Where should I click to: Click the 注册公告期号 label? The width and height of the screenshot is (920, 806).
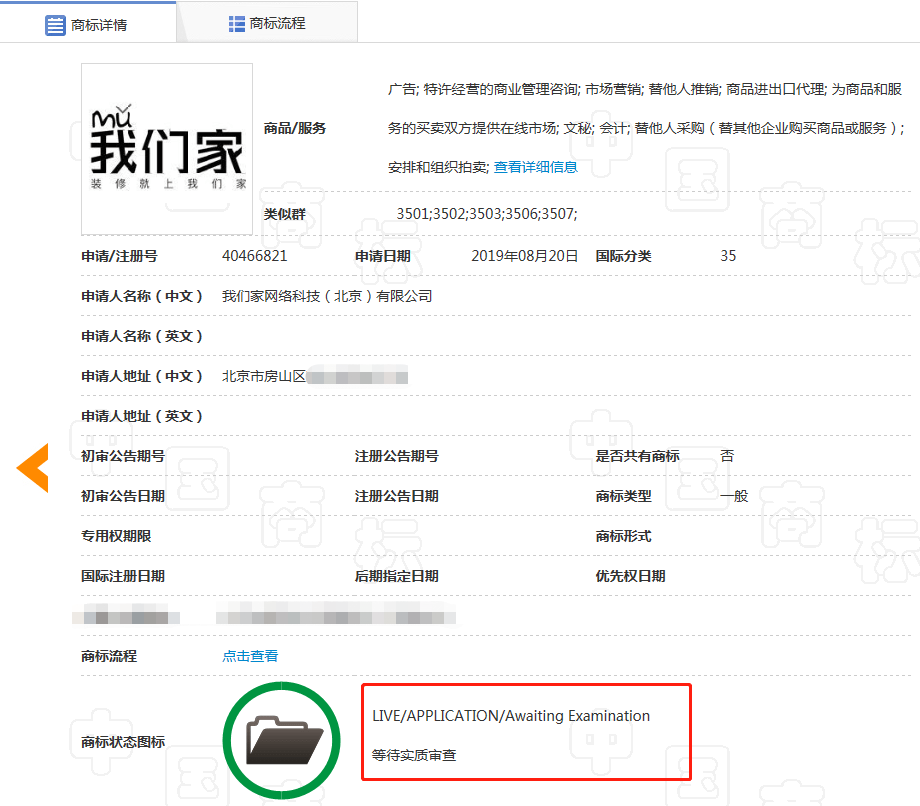[x=397, y=456]
